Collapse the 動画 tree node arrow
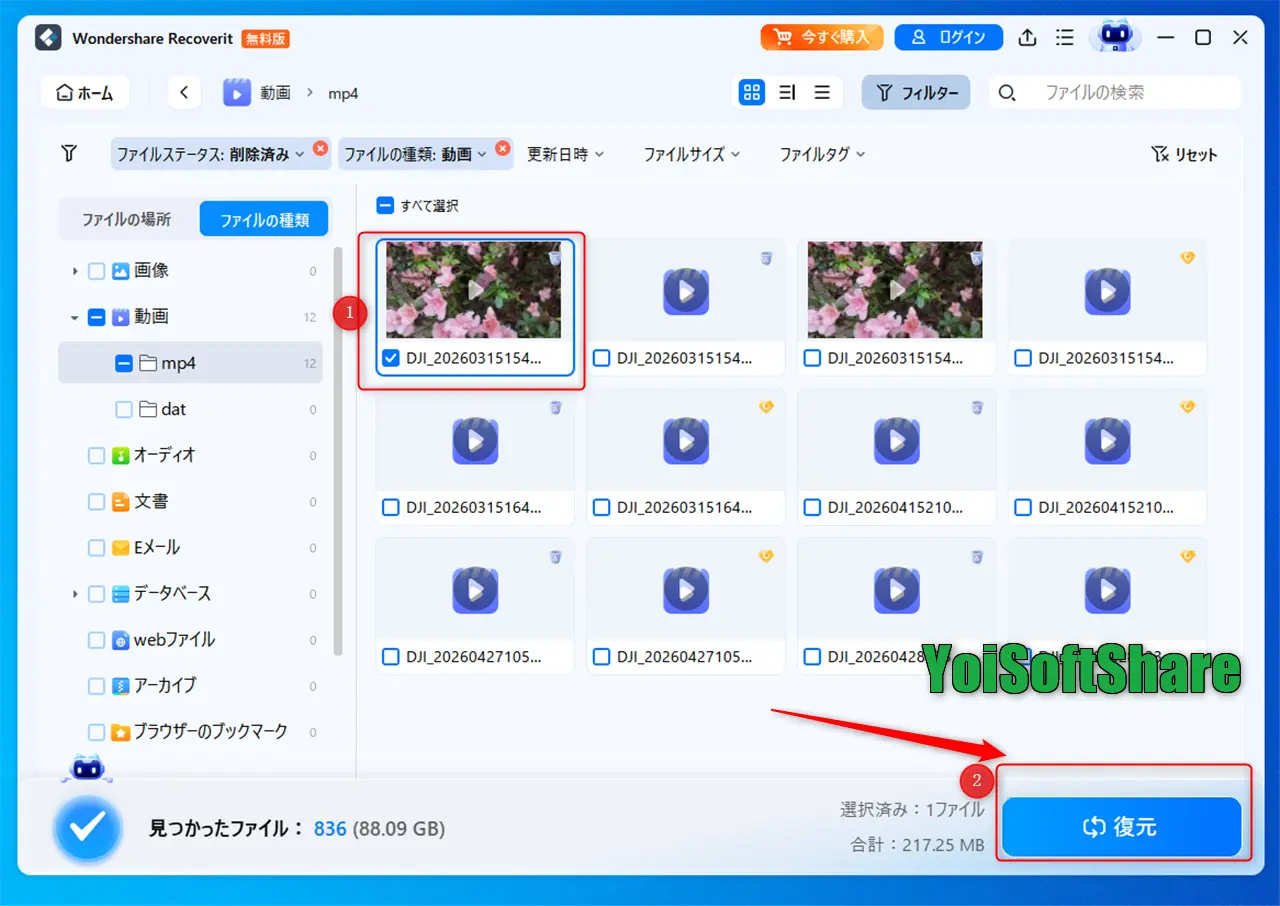The height and width of the screenshot is (906, 1280). click(75, 317)
